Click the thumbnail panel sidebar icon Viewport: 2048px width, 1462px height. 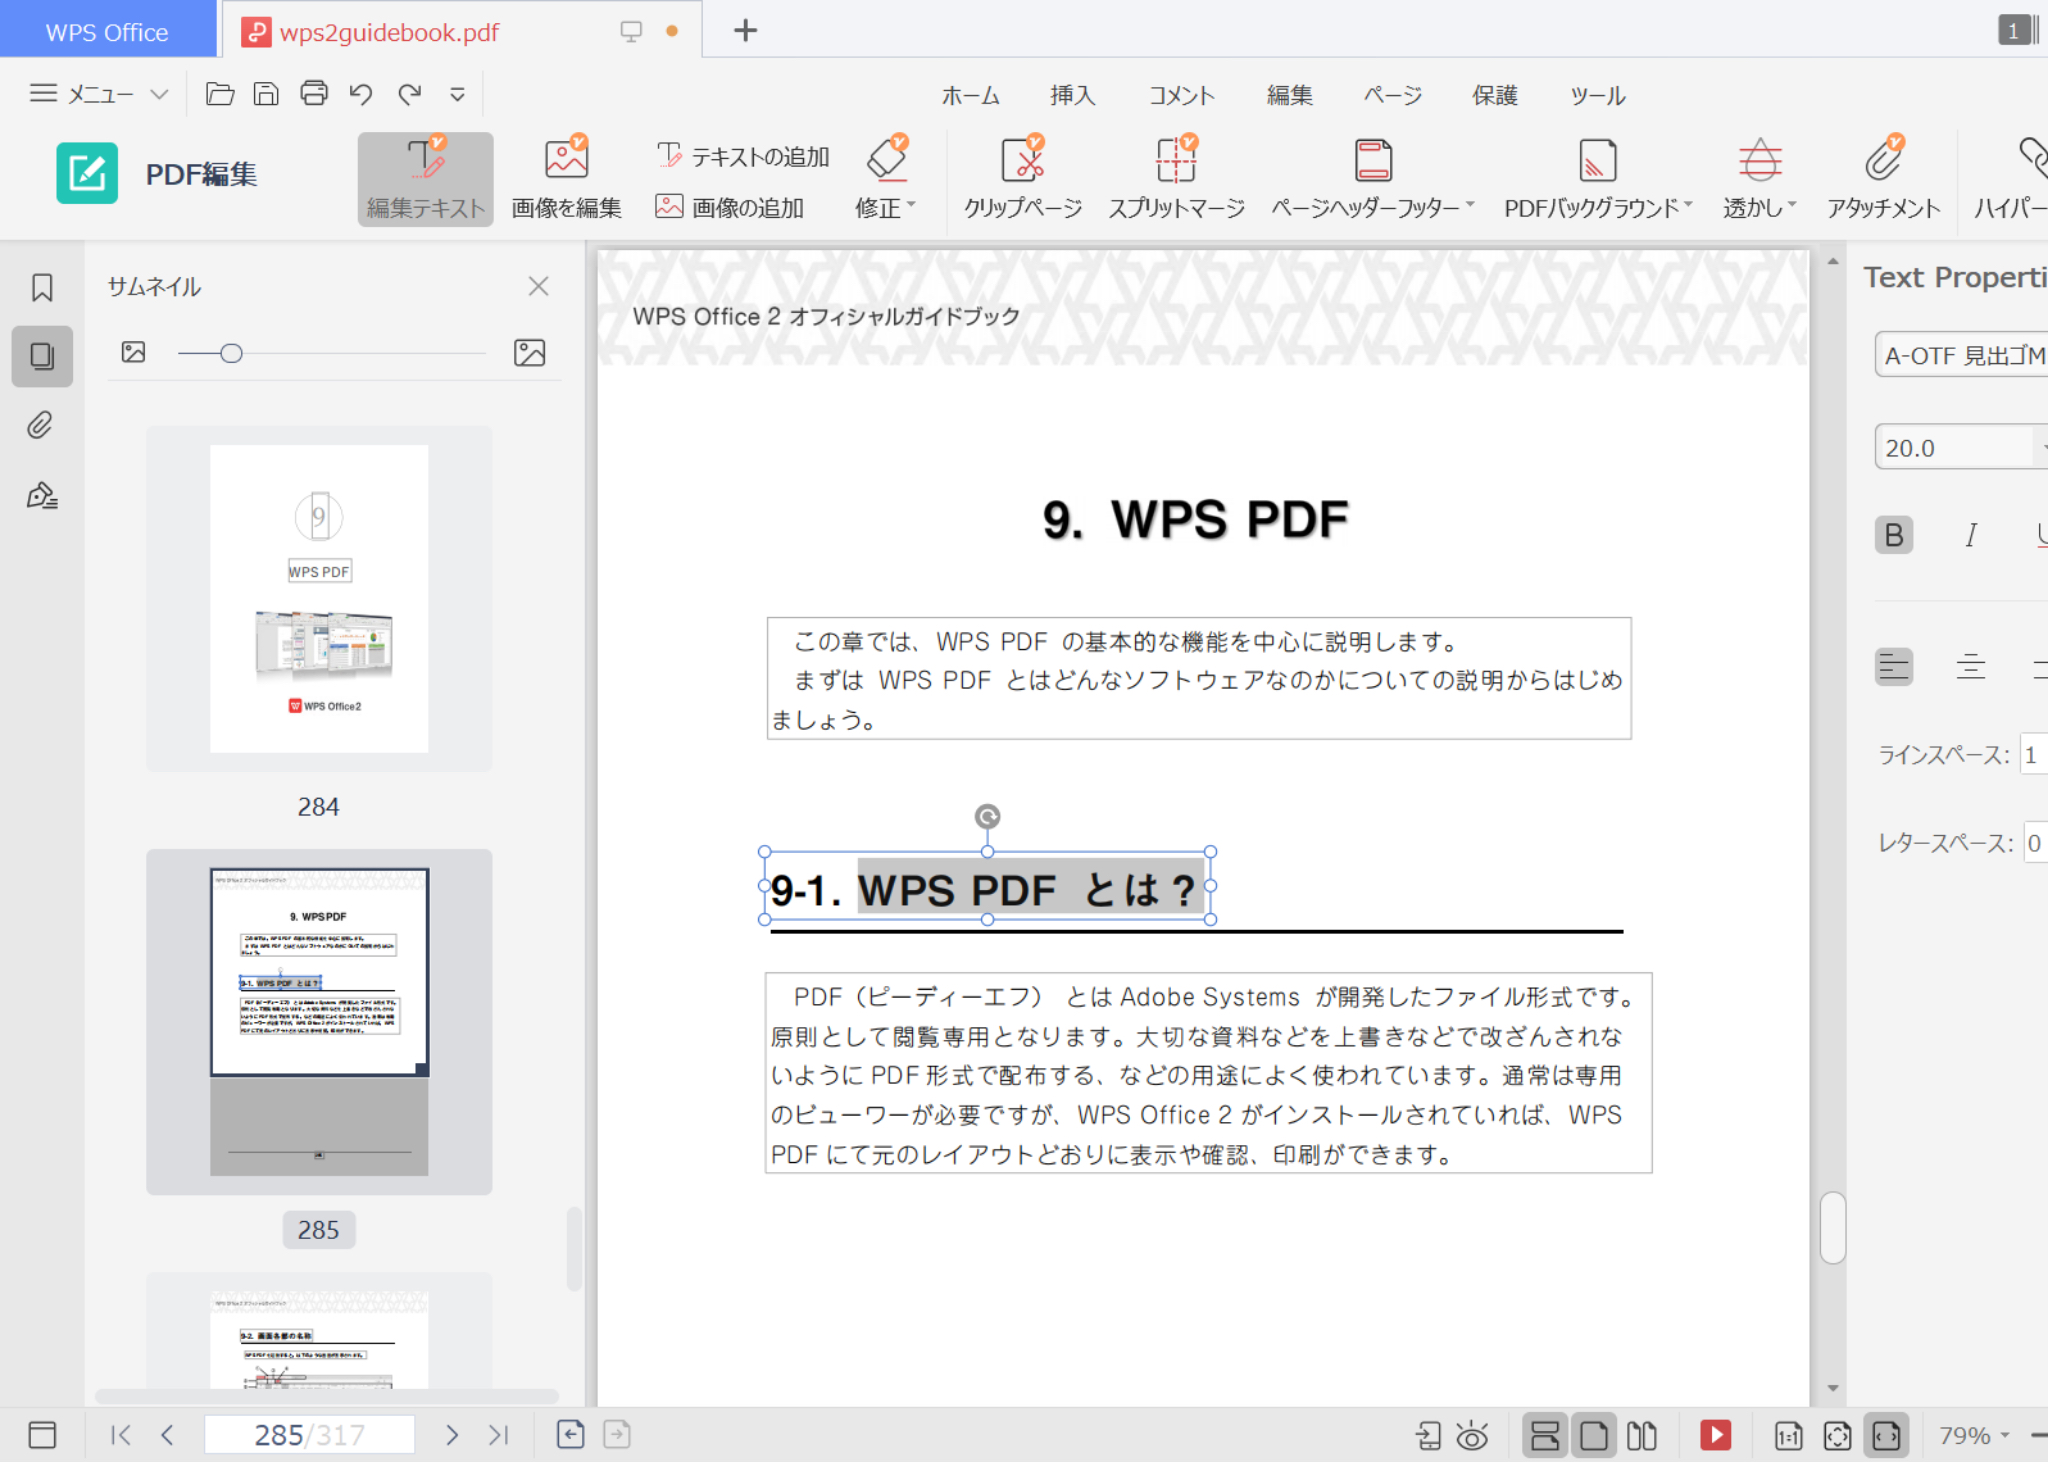click(x=42, y=356)
